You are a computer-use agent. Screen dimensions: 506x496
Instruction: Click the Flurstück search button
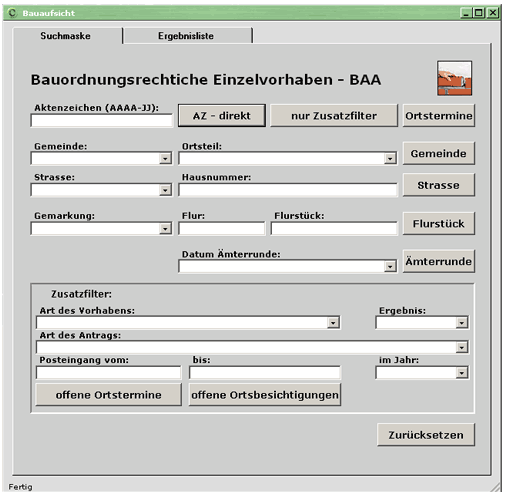click(x=439, y=223)
